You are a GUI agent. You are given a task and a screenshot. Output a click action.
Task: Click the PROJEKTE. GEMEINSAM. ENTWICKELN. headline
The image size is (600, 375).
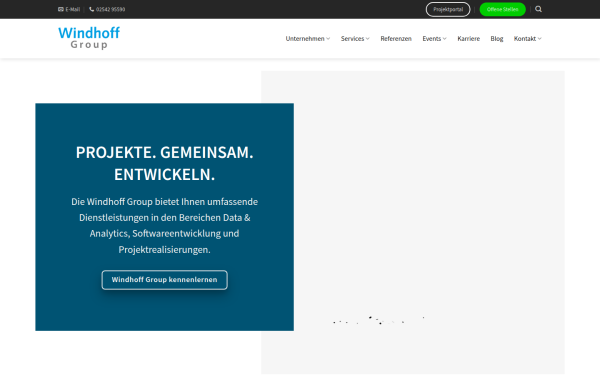pyautogui.click(x=165, y=163)
